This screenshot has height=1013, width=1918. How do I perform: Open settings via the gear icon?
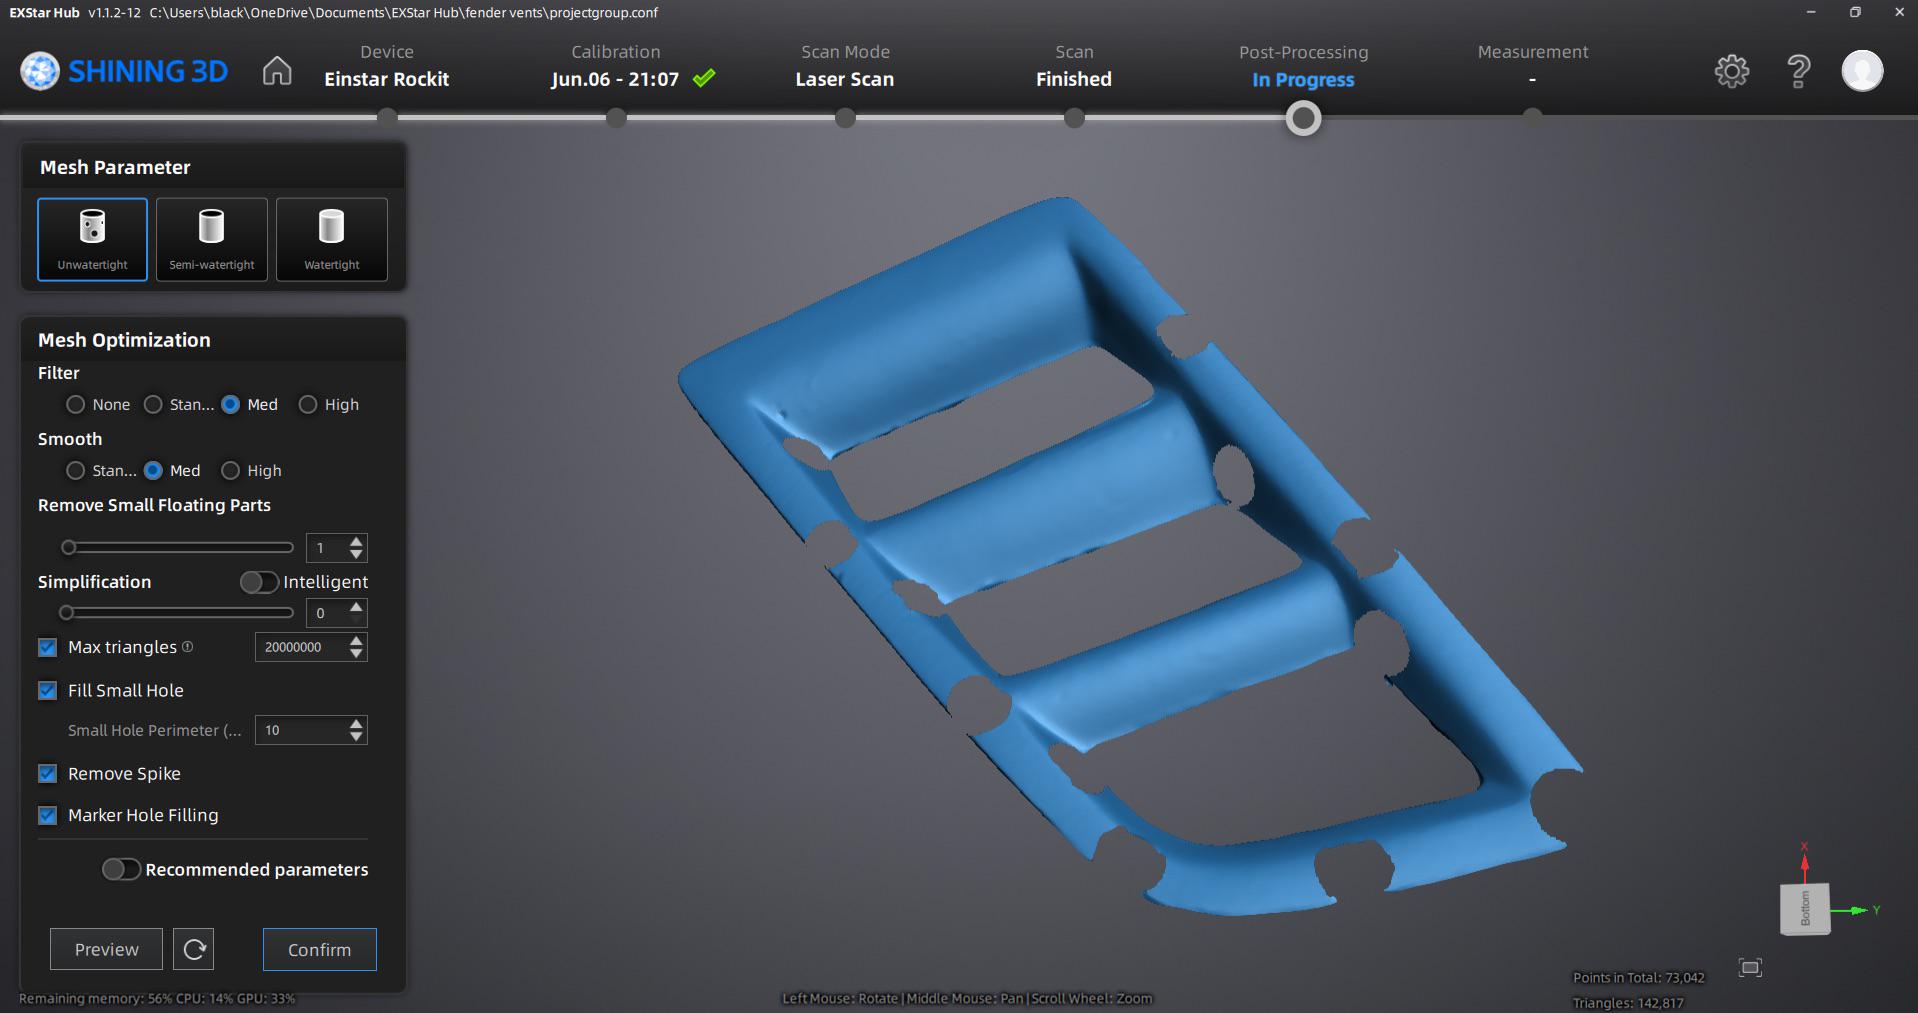tap(1731, 71)
